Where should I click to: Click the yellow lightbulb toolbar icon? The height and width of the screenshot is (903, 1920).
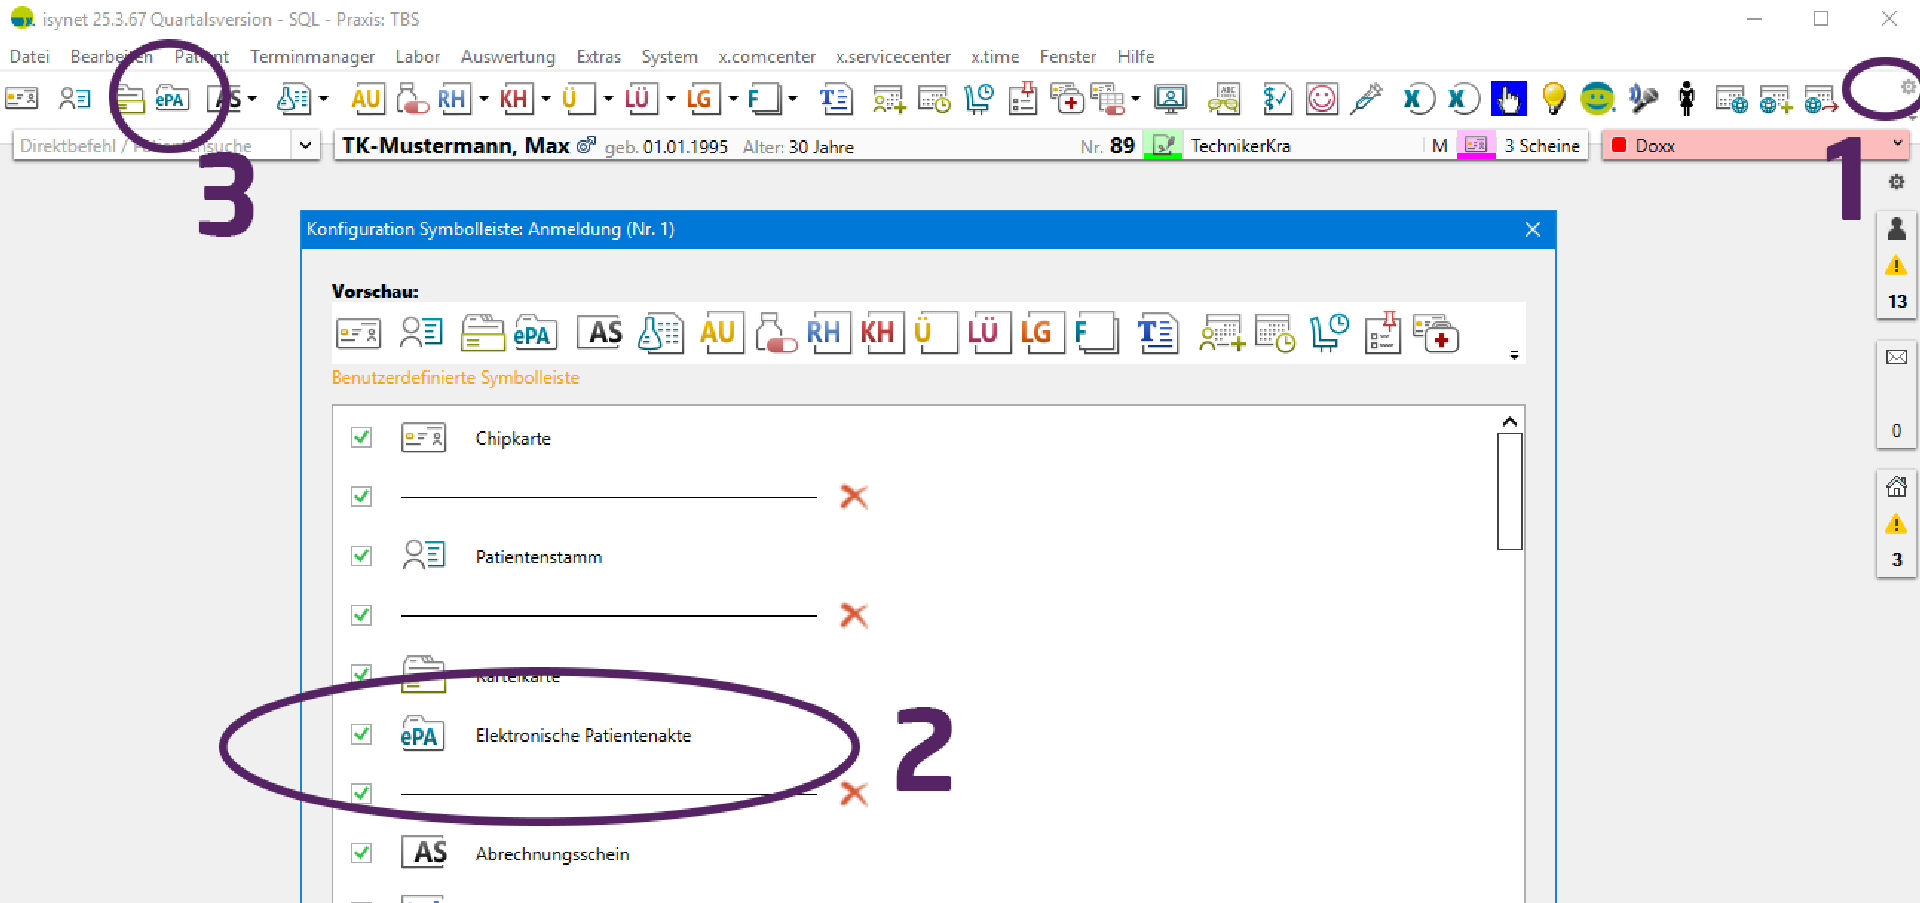point(1553,98)
